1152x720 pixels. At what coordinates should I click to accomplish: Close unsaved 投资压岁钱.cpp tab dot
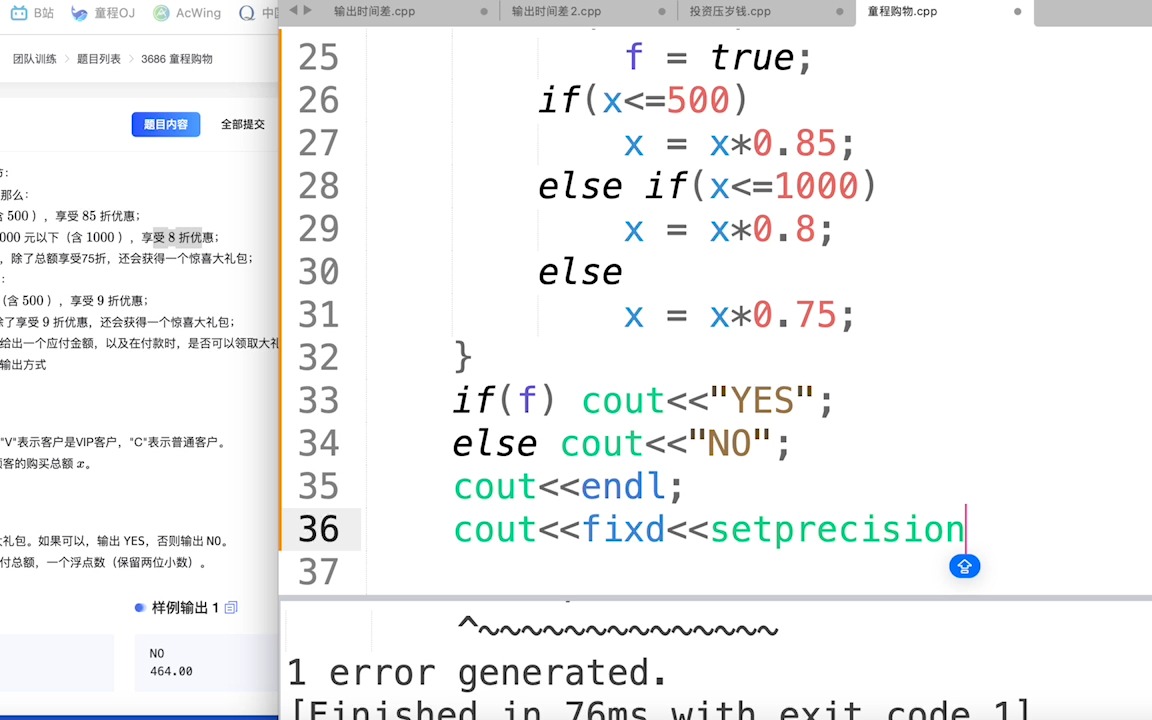840,12
